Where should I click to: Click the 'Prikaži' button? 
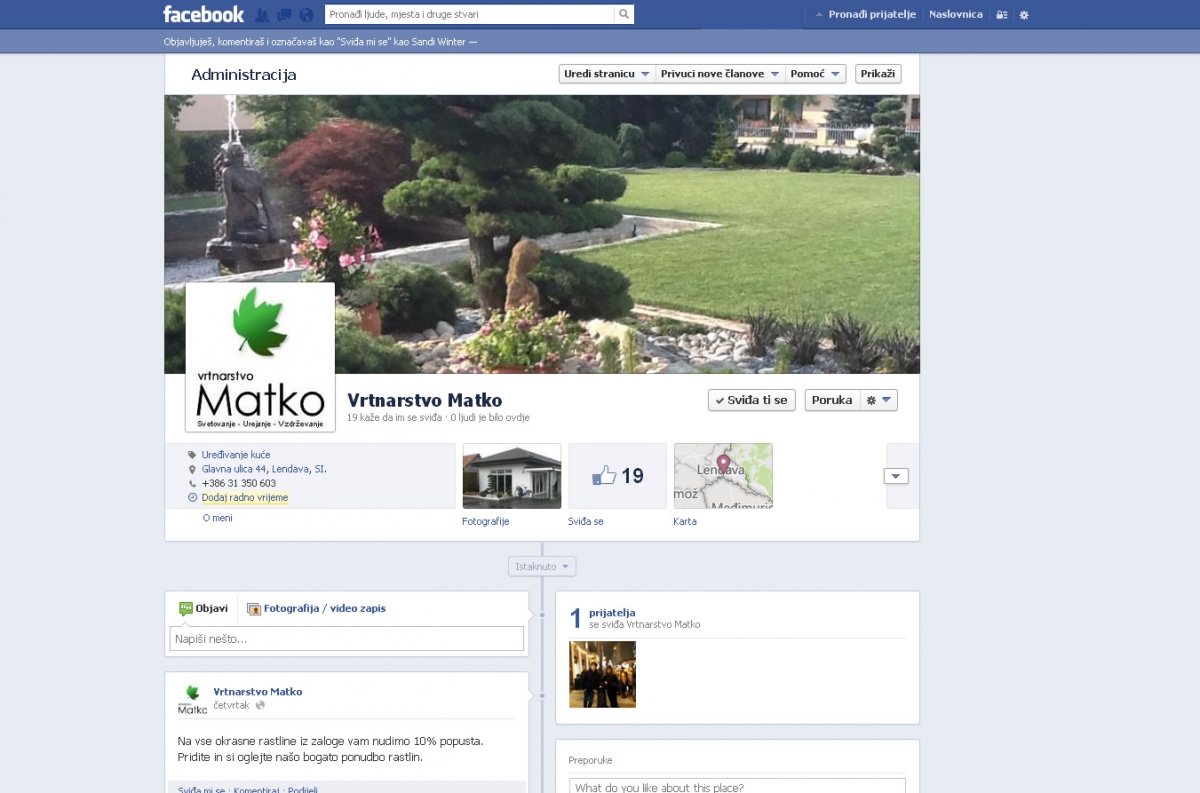coord(878,74)
